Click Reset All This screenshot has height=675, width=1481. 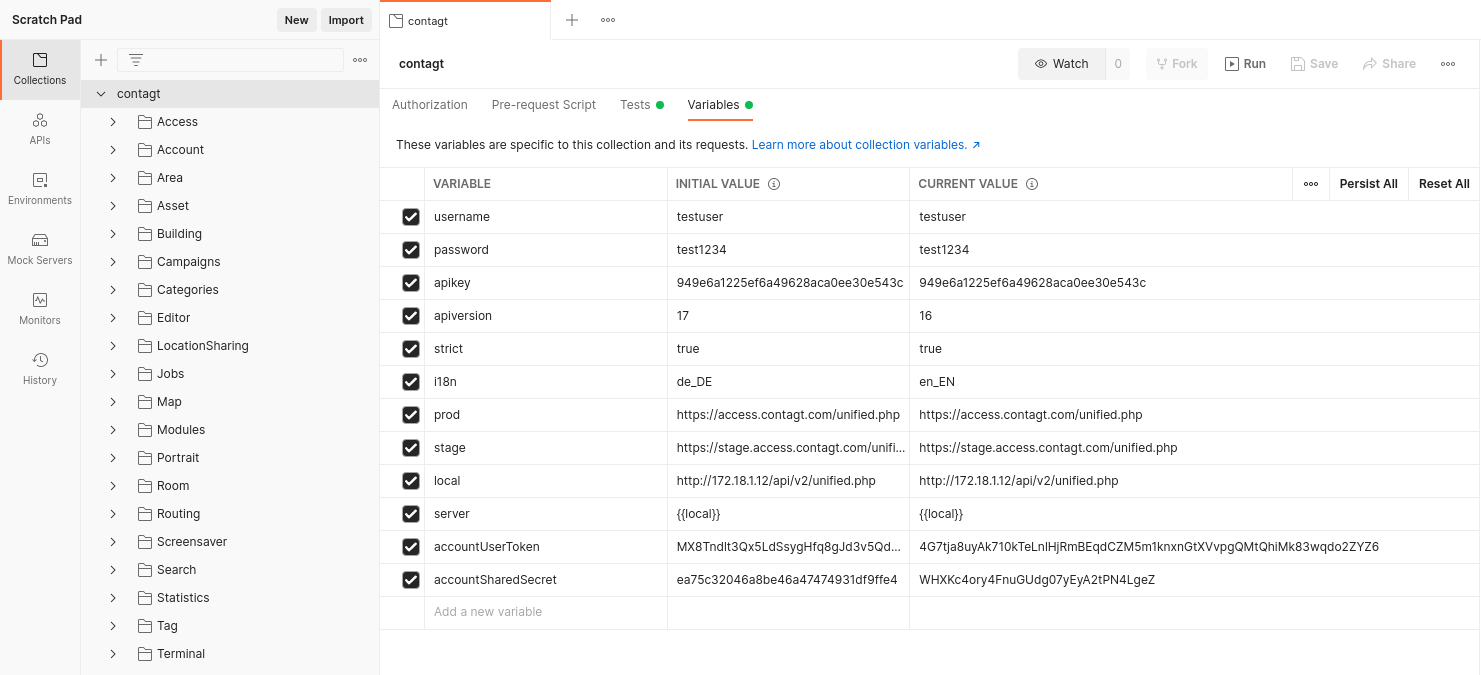pyautogui.click(x=1444, y=184)
